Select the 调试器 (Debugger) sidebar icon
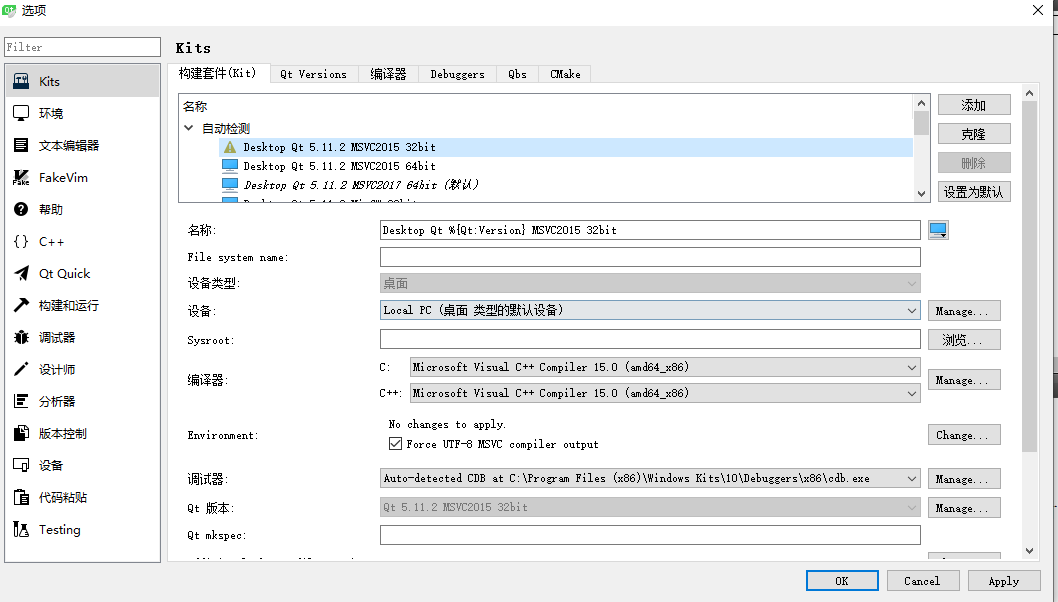Viewport: 1058px width, 602px height. point(22,337)
